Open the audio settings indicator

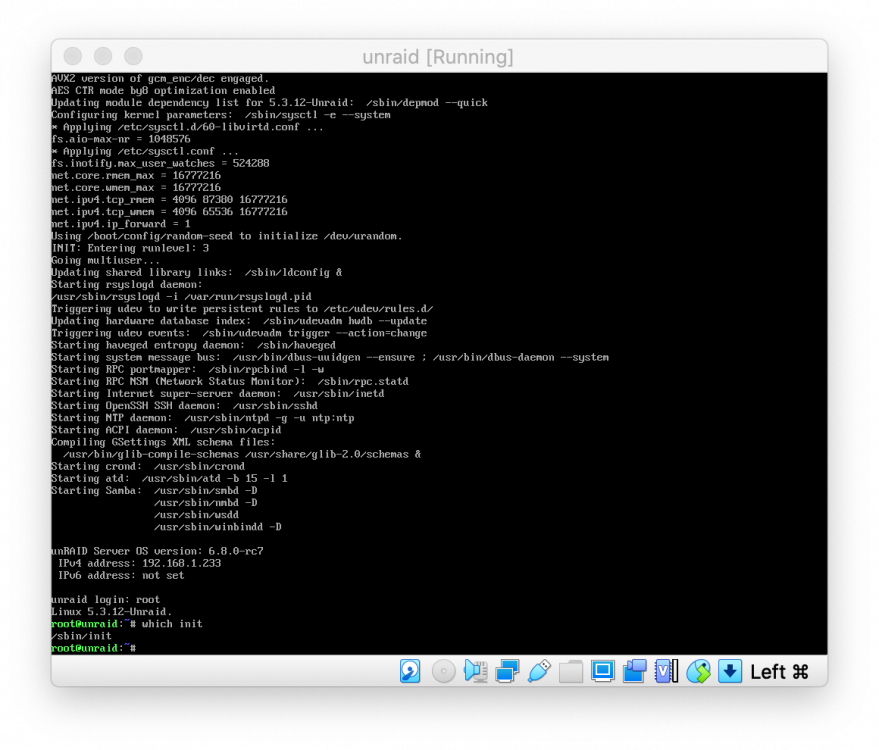coord(475,671)
